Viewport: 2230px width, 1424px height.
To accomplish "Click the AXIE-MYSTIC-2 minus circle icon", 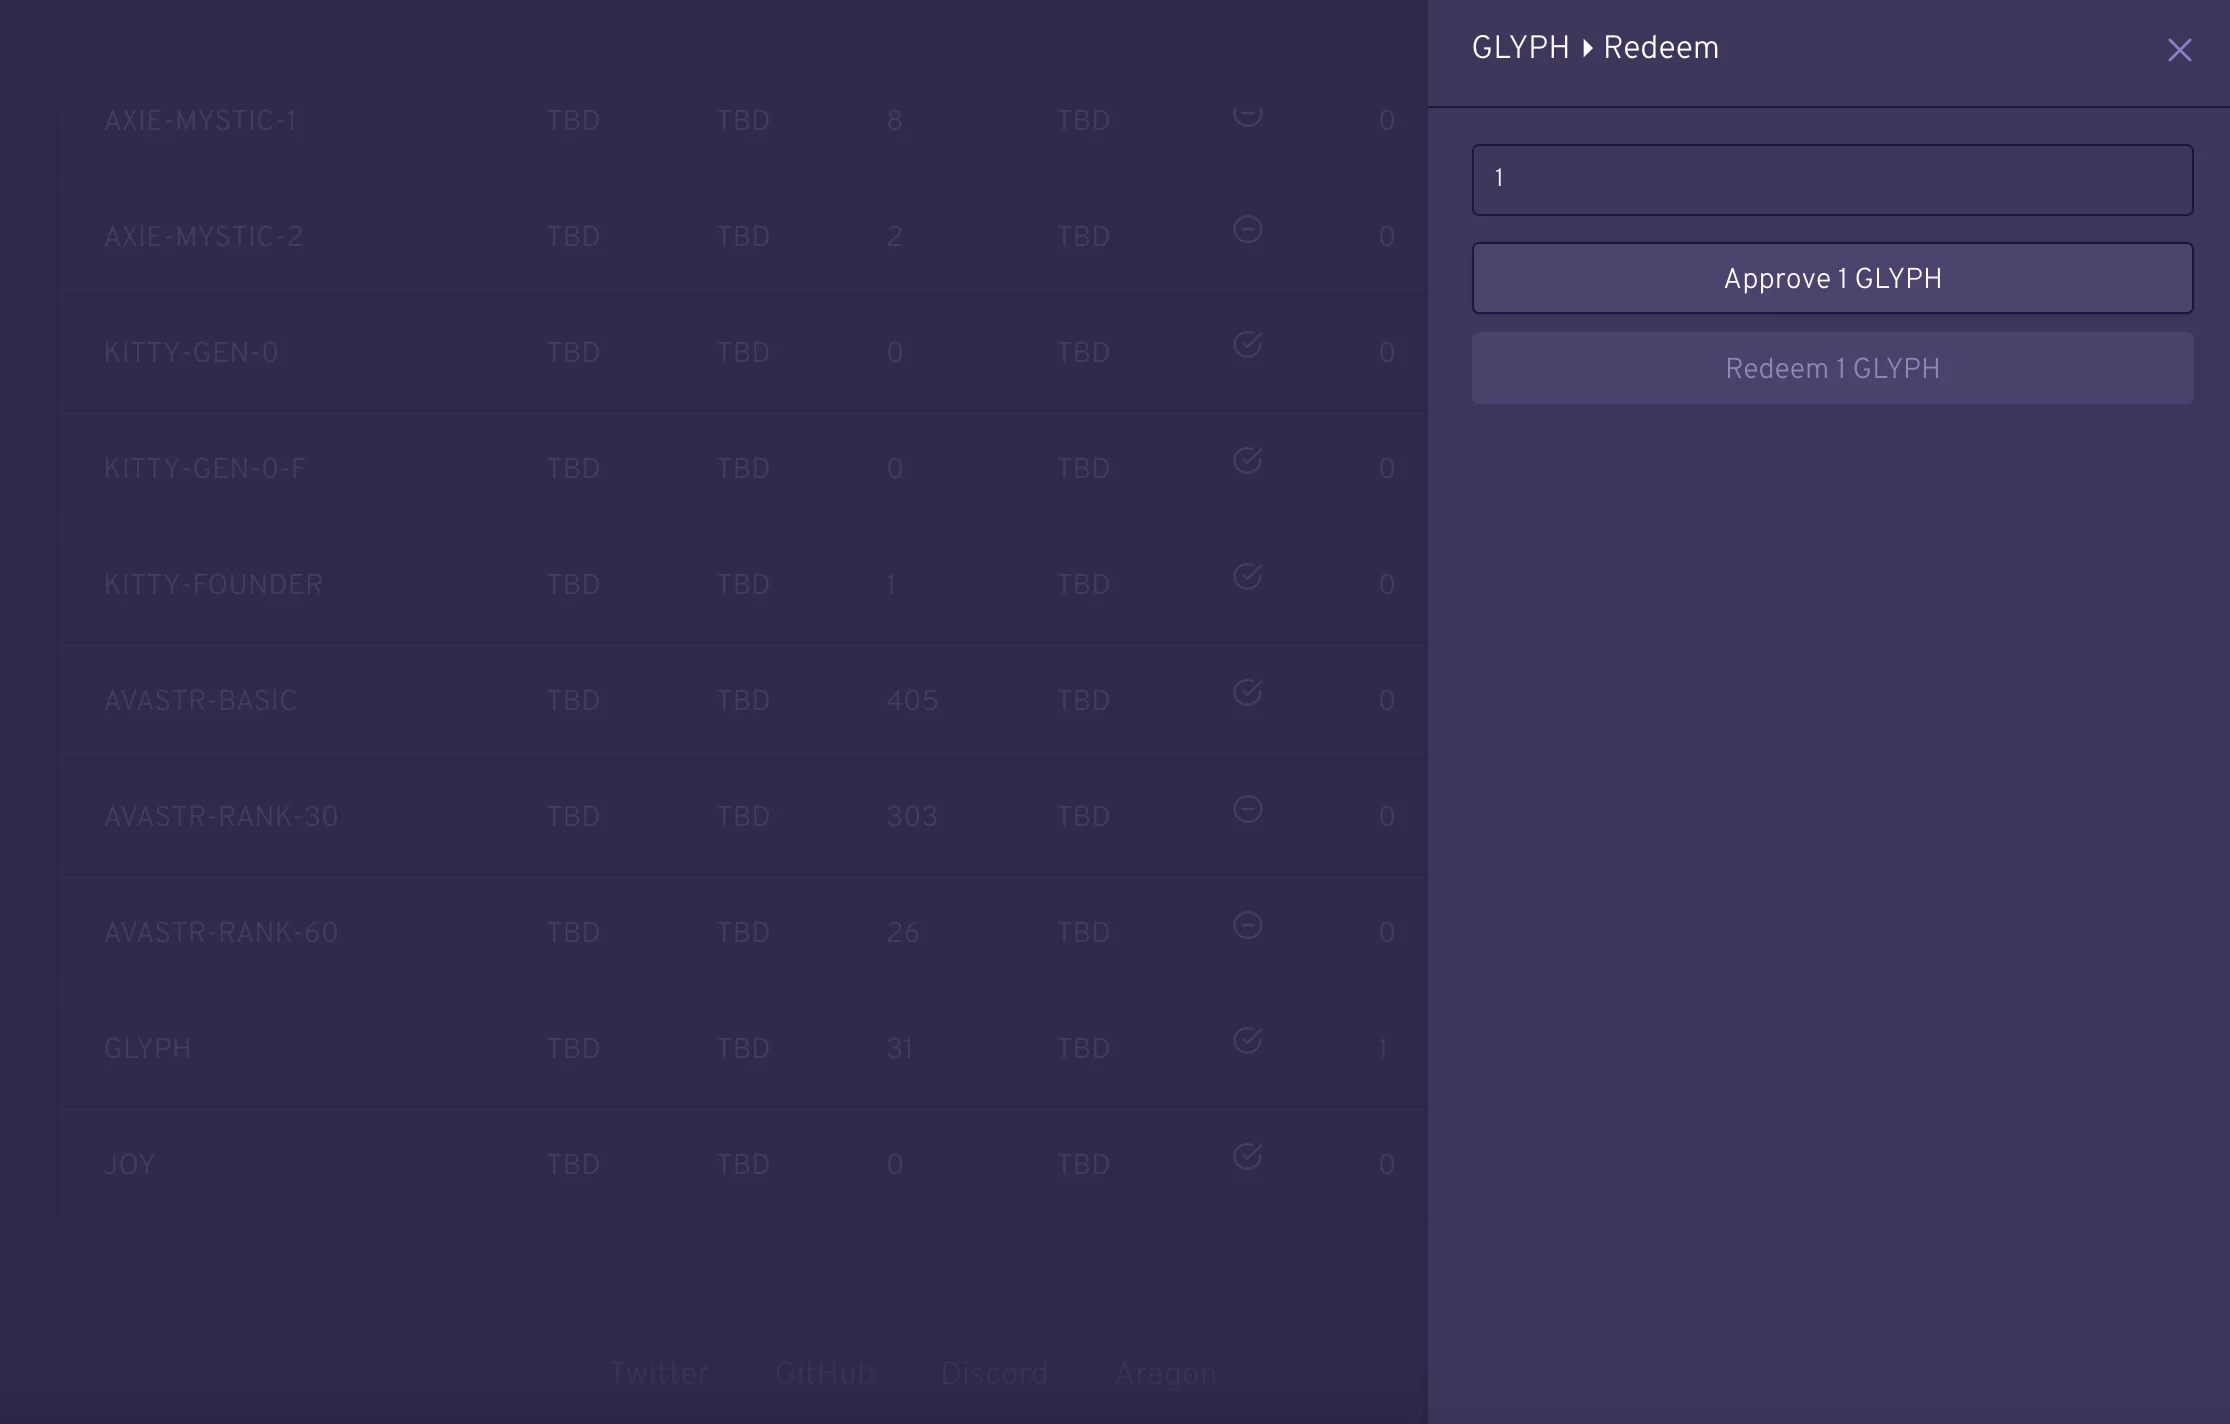I will pos(1247,230).
